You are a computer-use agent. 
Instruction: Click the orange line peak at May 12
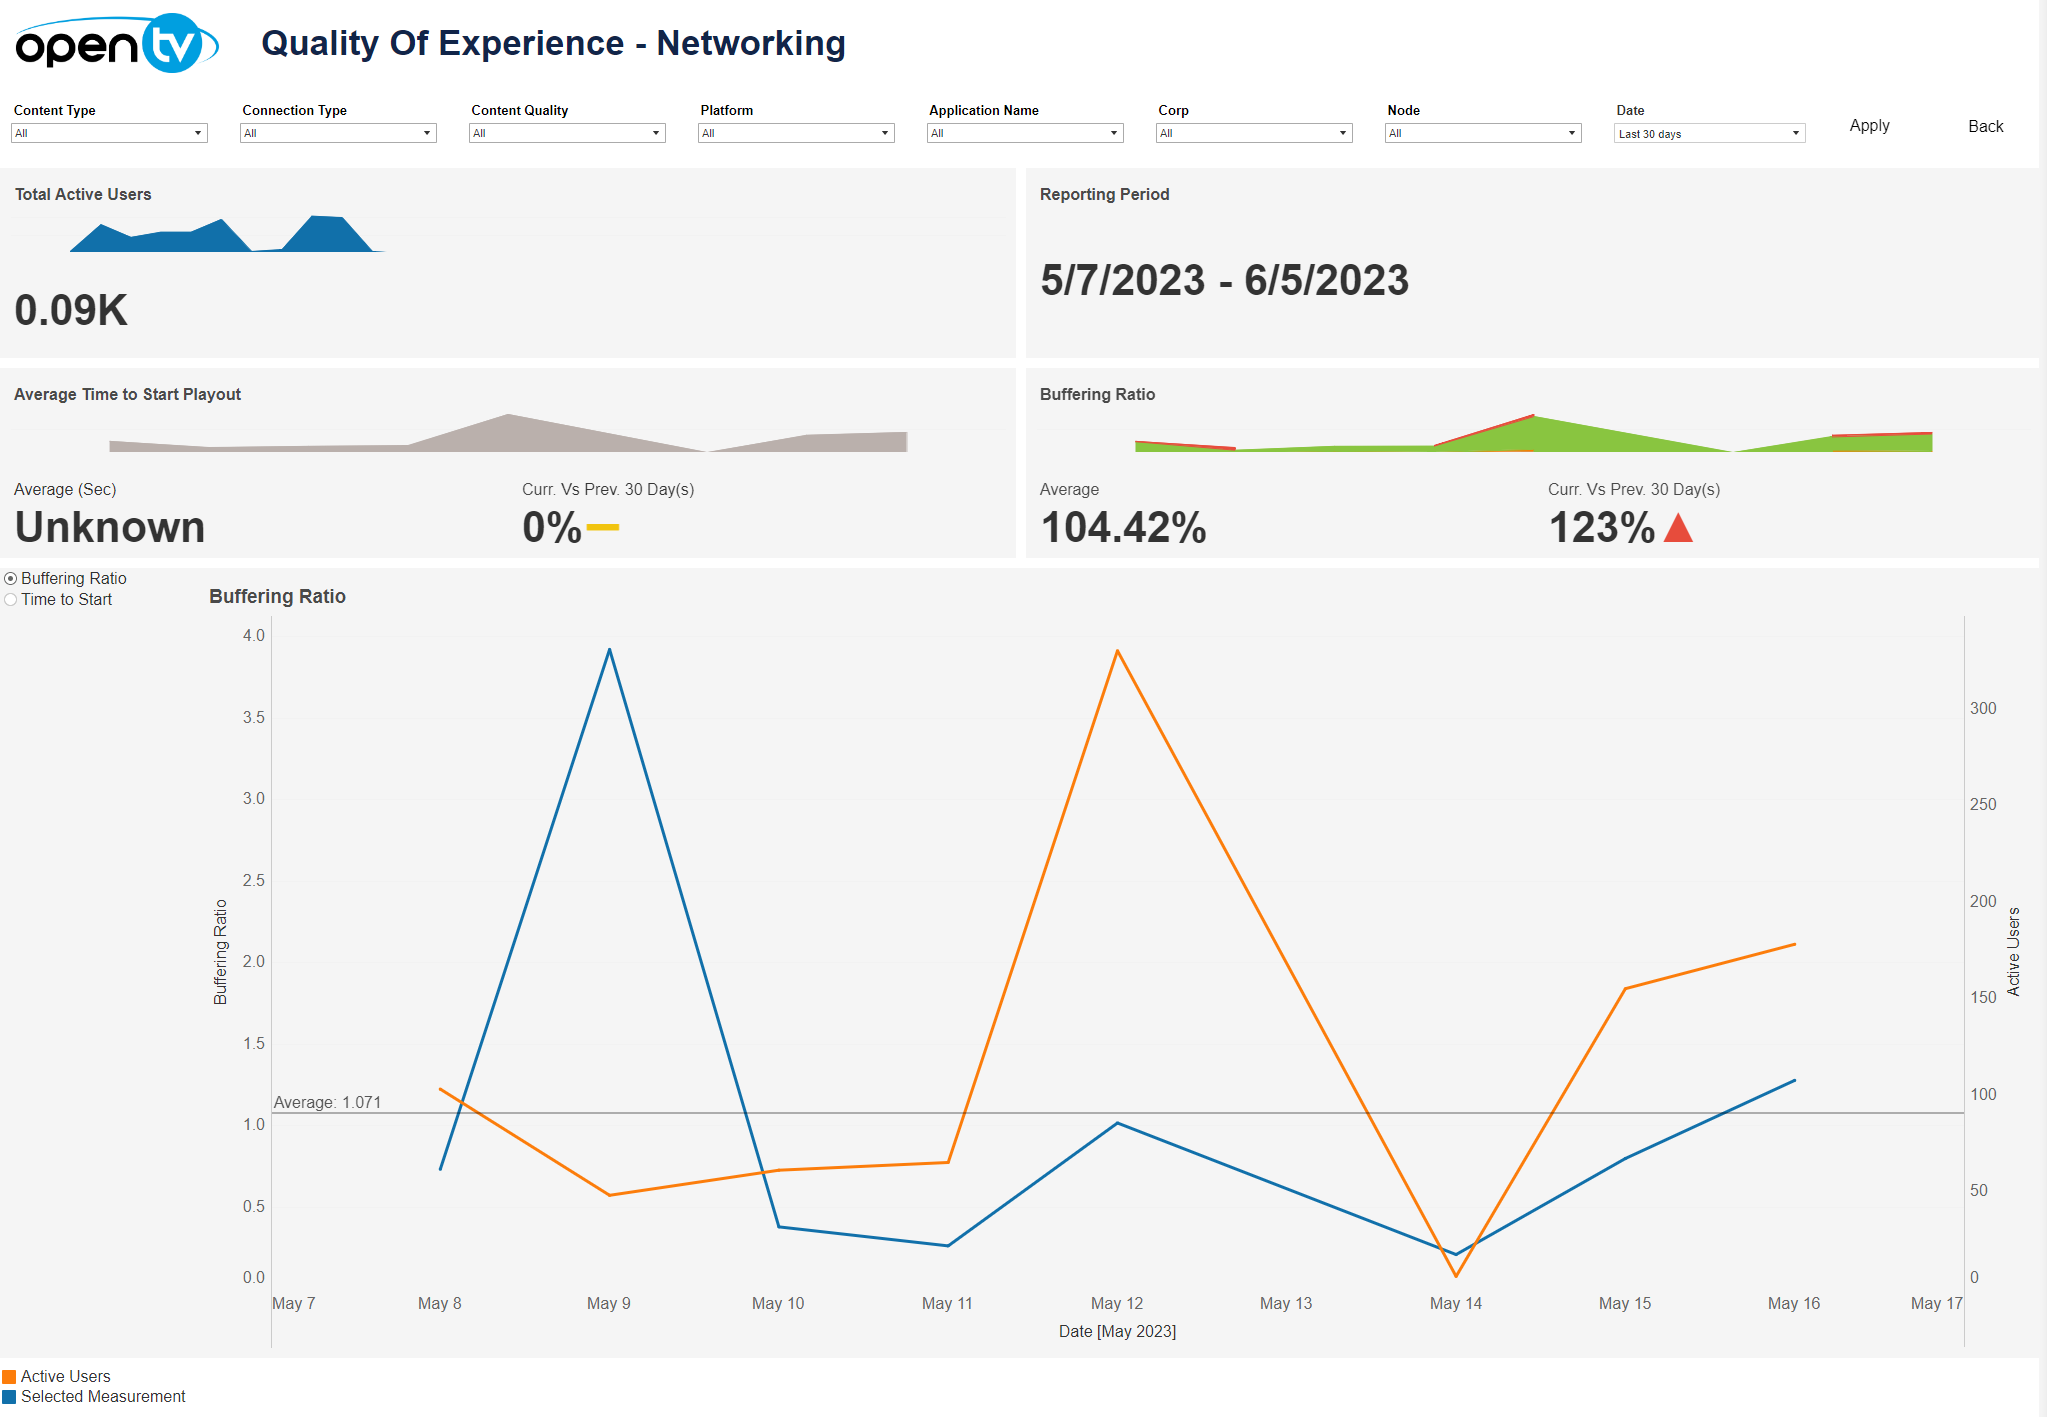tap(1117, 652)
